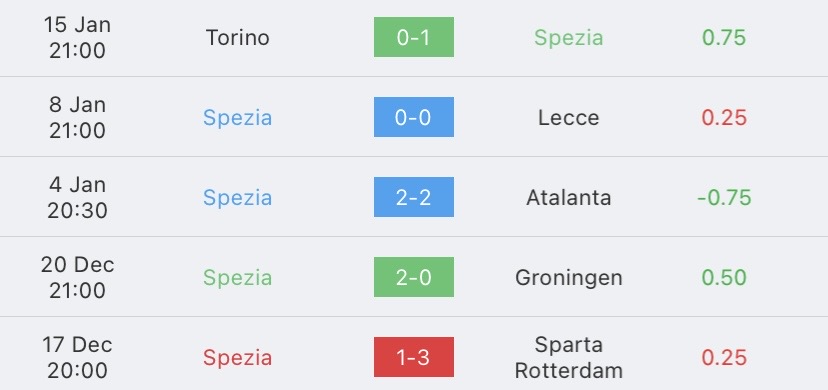Open green Spezia in Groningen match
The image size is (828, 390).
[238, 278]
